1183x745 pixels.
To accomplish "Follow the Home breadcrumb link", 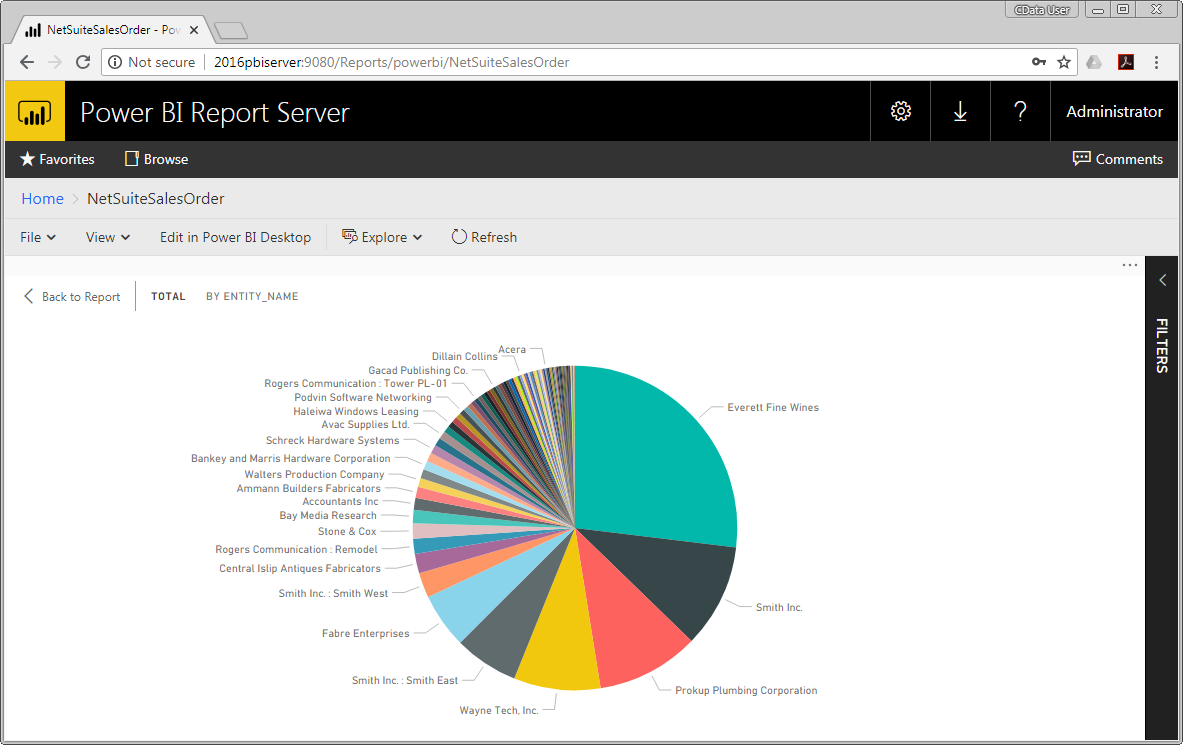I will coord(43,199).
